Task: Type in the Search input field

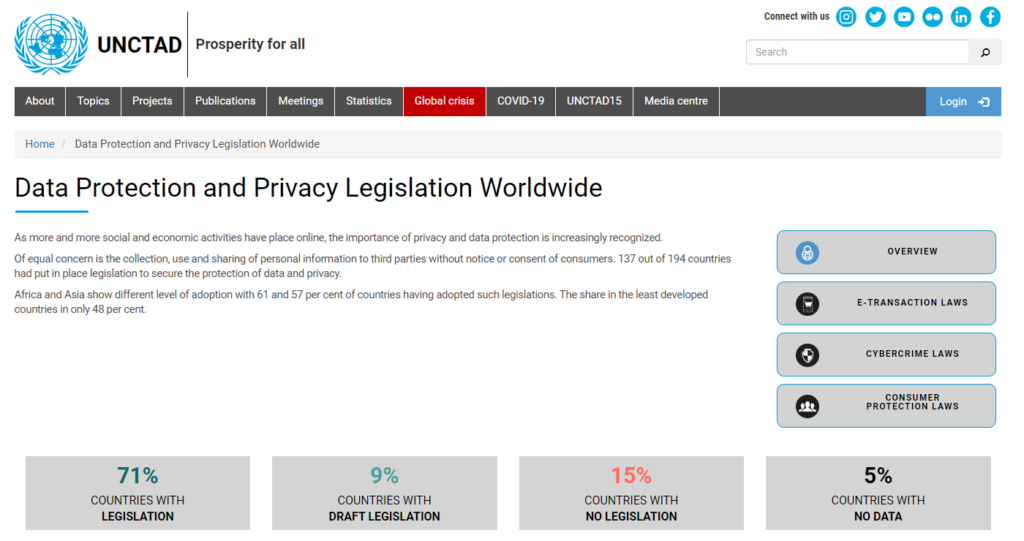Action: coord(857,53)
